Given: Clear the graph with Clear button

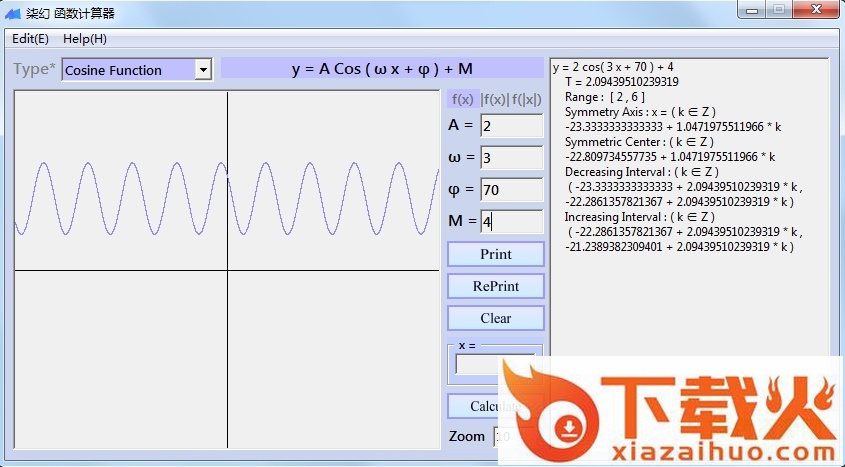Looking at the screenshot, I should coord(496,318).
